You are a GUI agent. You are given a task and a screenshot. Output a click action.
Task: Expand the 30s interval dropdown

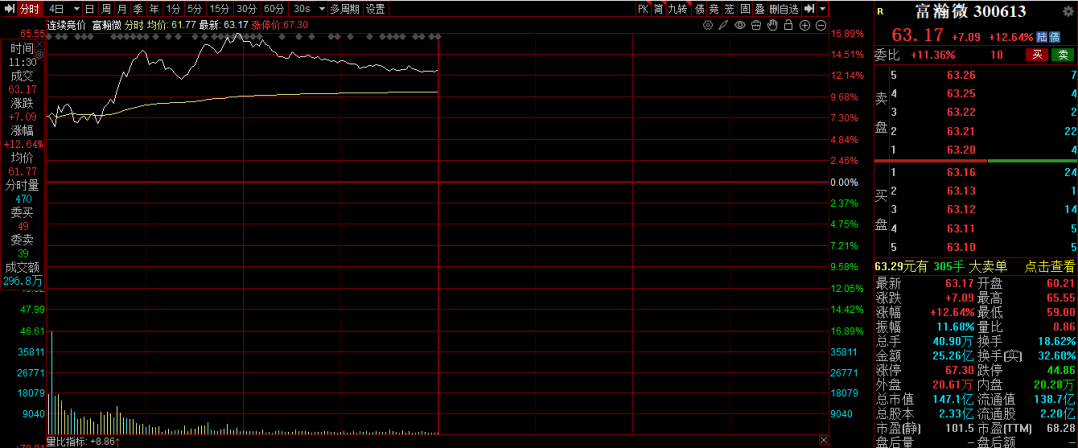tap(321, 8)
